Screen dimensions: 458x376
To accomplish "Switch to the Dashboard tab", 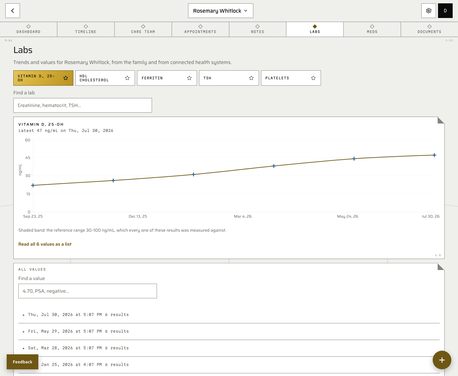I will (28, 29).
